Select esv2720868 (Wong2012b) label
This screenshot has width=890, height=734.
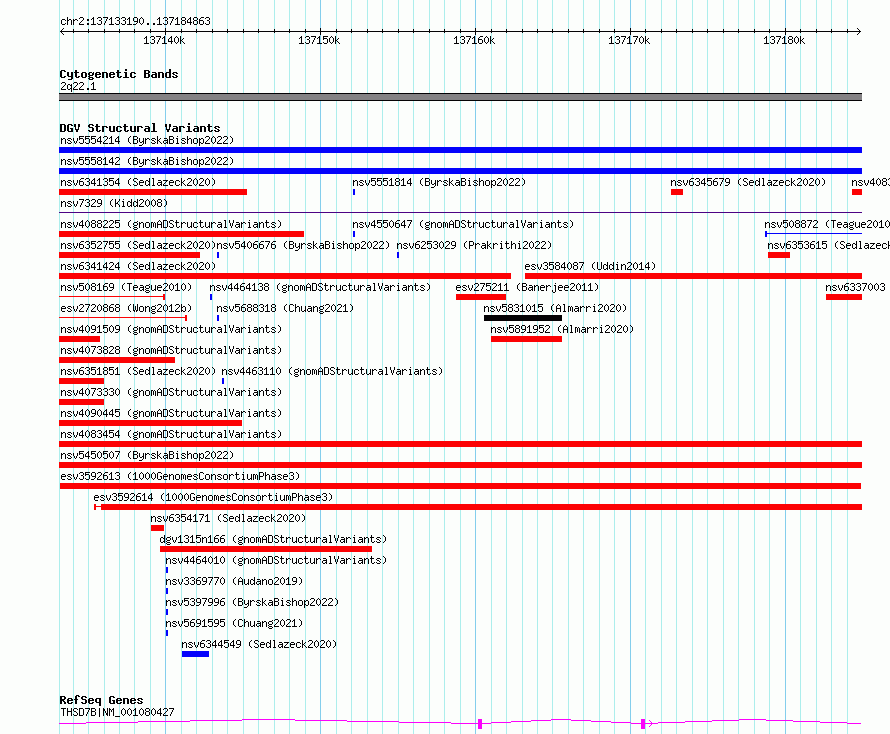126,308
